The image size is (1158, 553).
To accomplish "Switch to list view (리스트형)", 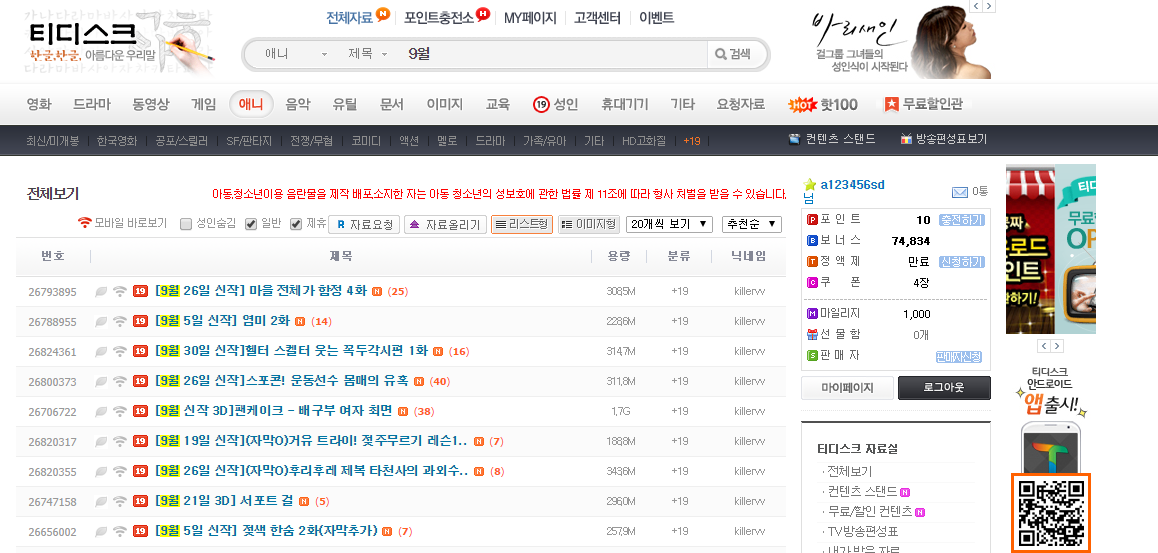I will (521, 224).
